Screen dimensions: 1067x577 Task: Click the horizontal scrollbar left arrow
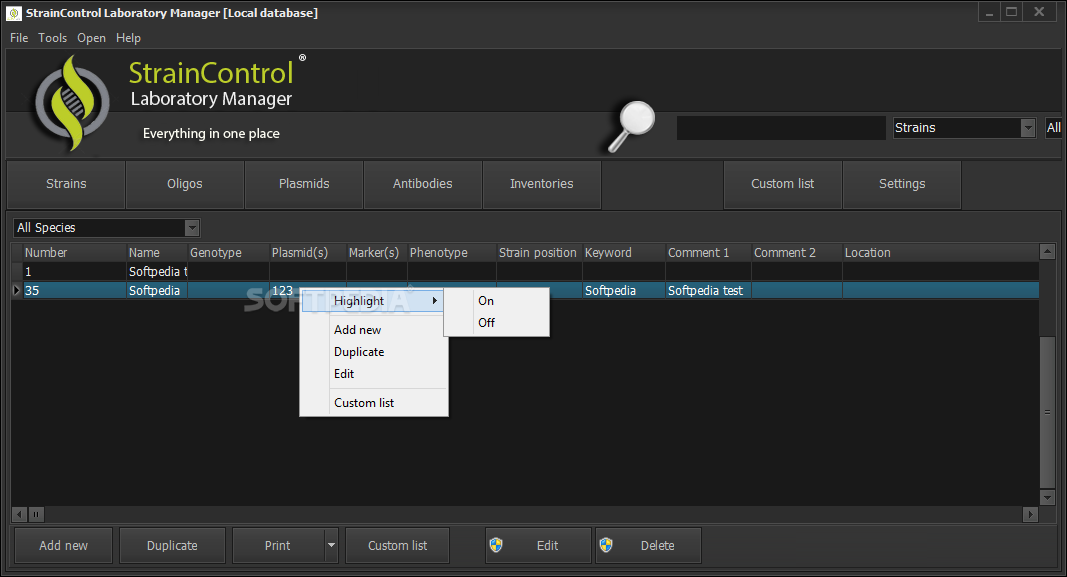click(x=19, y=514)
